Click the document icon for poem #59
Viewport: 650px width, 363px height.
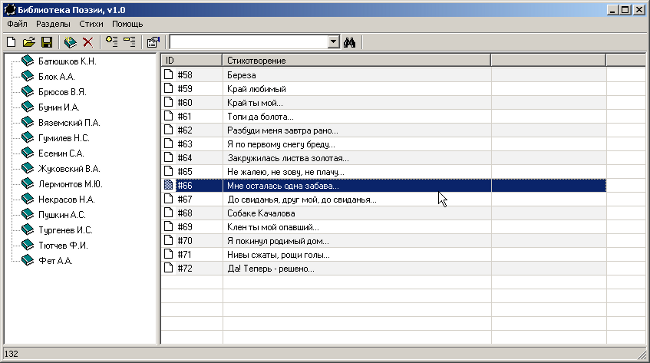(x=168, y=88)
